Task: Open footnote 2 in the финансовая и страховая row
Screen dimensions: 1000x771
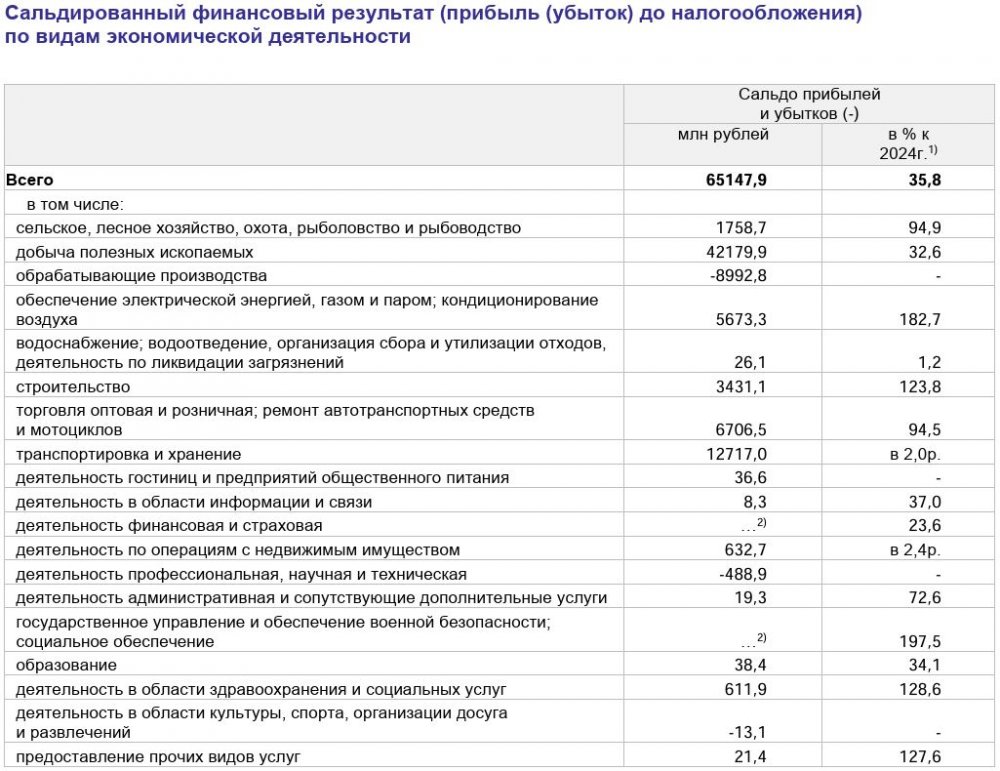Action: (x=761, y=523)
